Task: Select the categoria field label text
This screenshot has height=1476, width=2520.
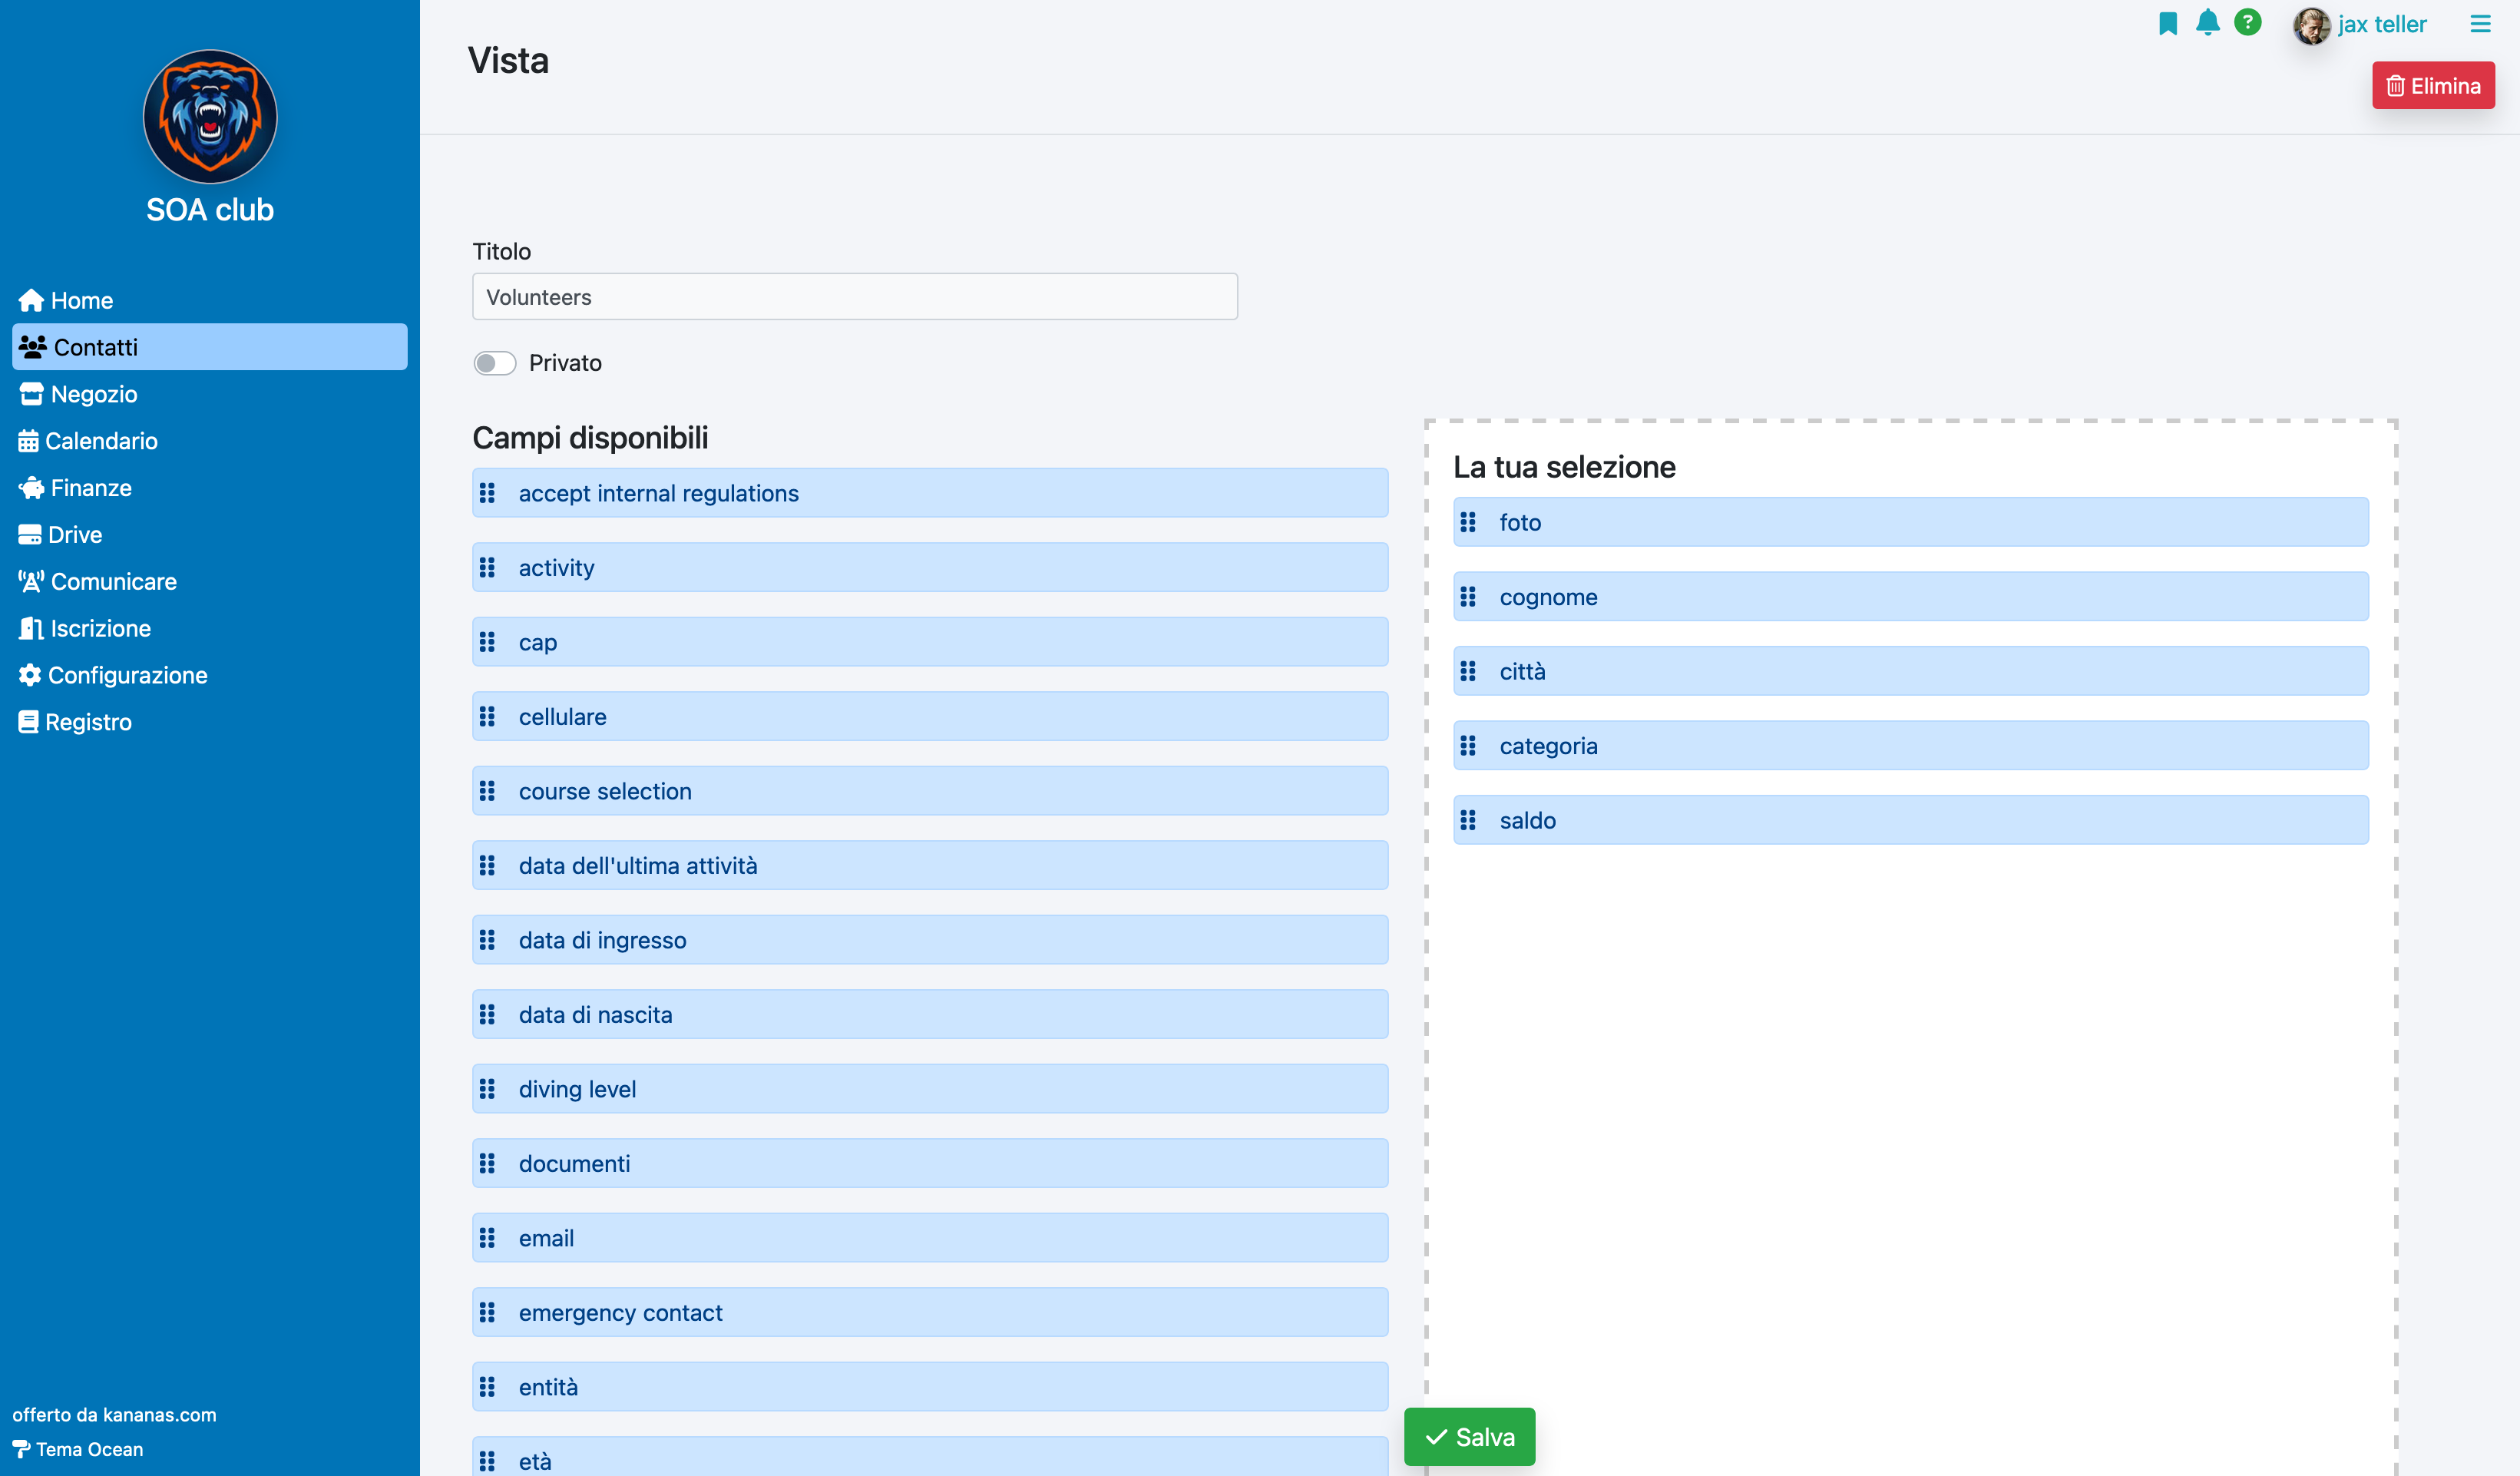Action: click(1548, 746)
